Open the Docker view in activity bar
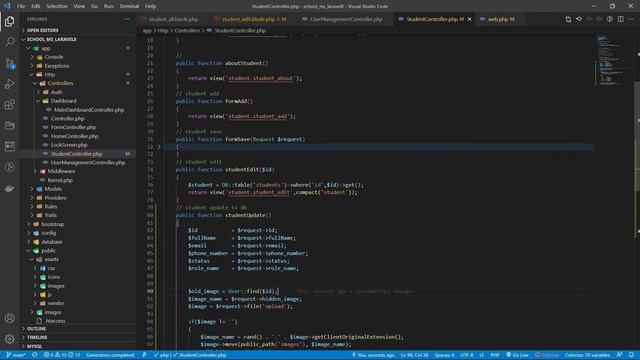This screenshot has height=360, width=640. 9,189
